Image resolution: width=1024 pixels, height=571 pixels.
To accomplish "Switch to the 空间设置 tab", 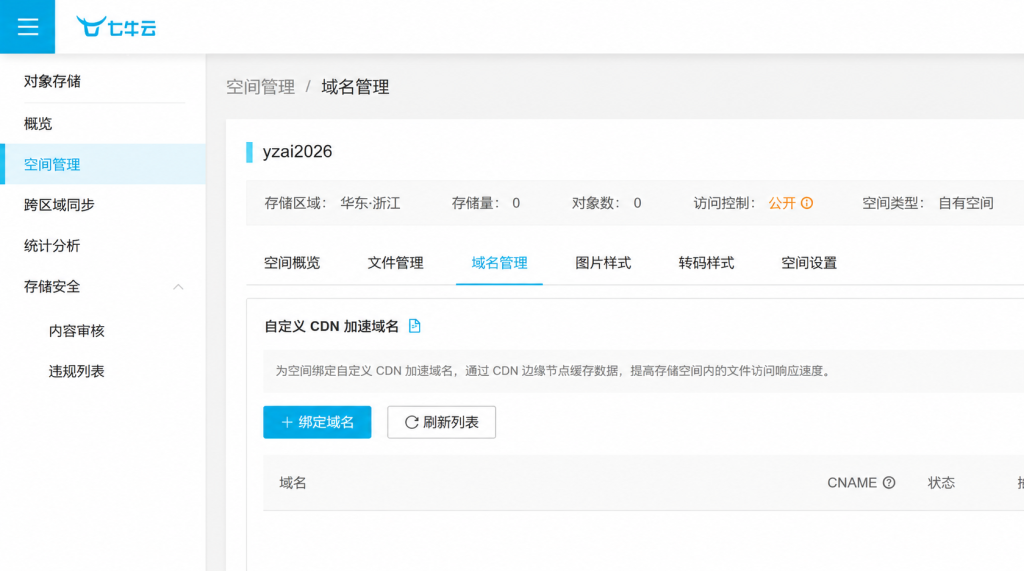I will pyautogui.click(x=808, y=263).
